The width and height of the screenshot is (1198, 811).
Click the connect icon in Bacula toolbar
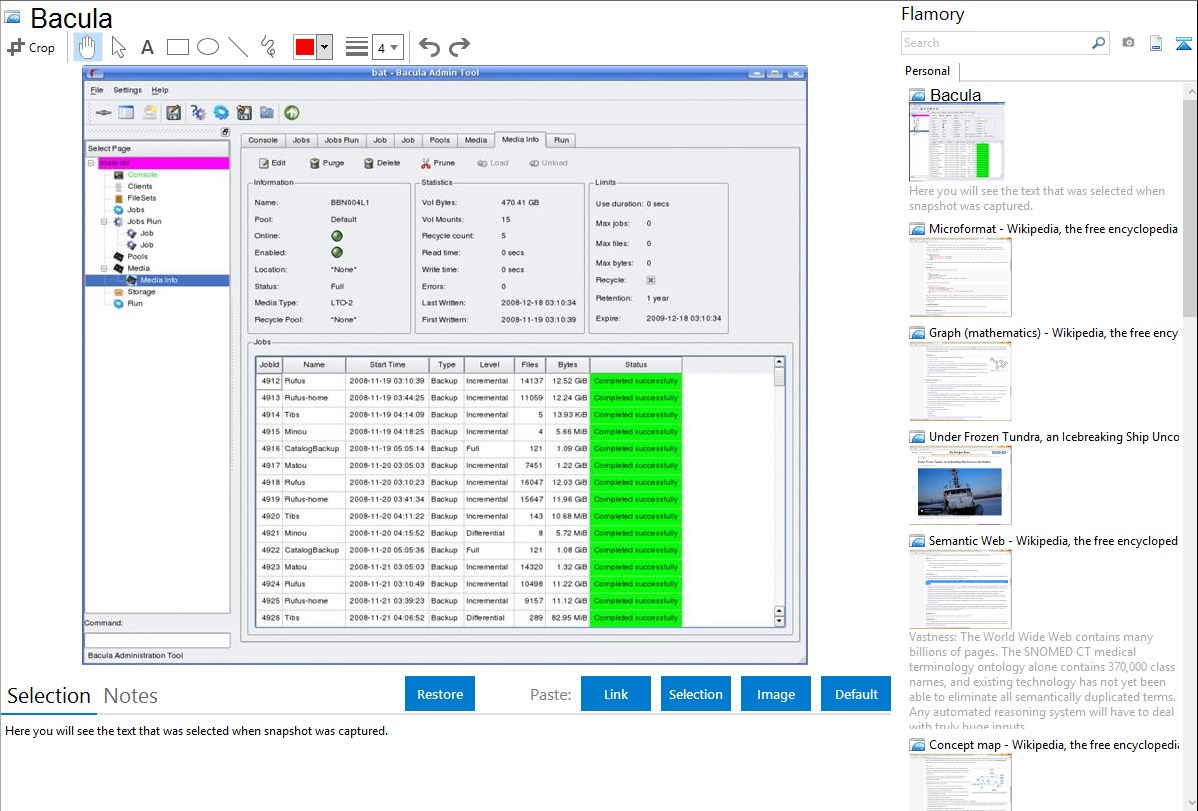103,113
